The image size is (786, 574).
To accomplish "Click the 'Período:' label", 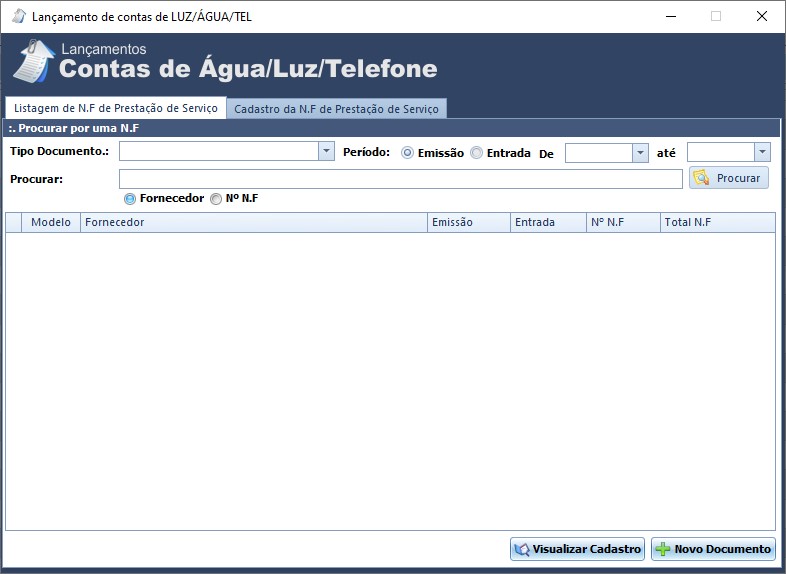I will tap(366, 152).
